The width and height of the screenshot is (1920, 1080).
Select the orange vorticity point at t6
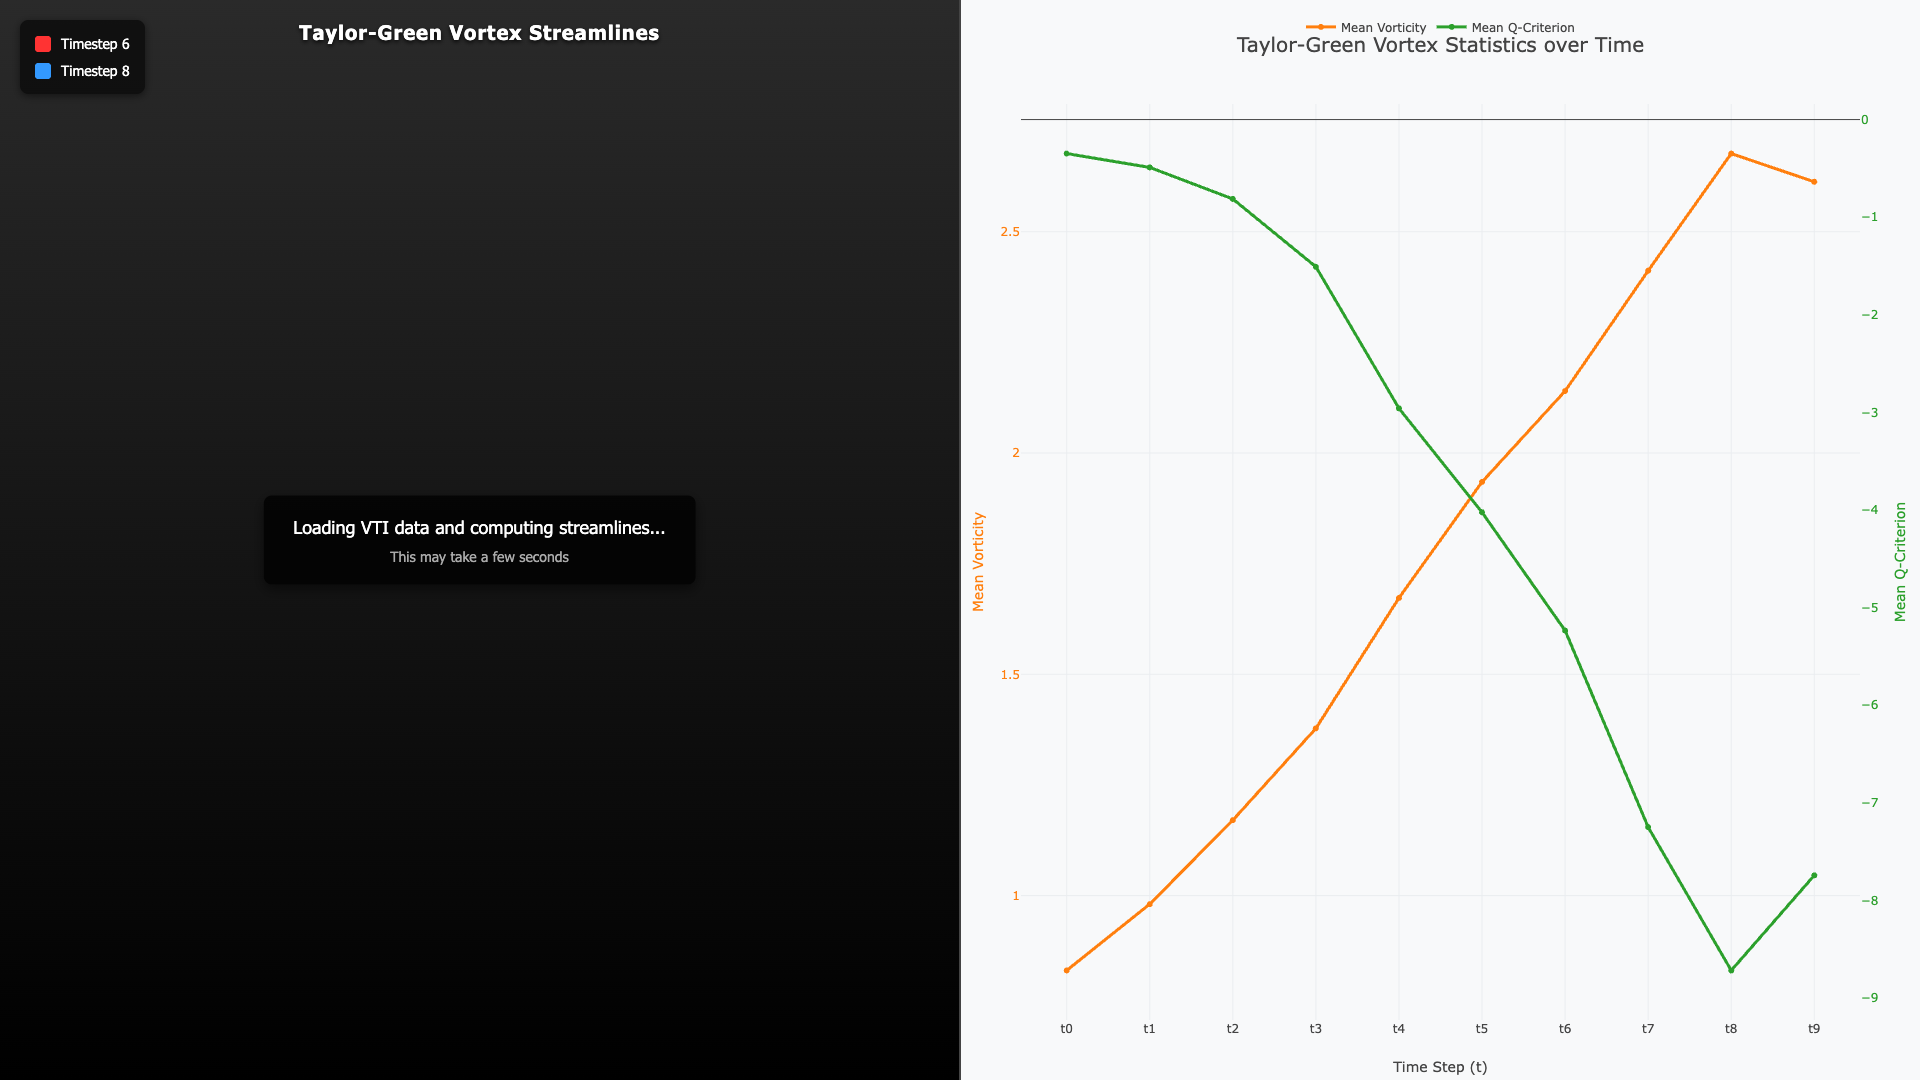[1565, 391]
